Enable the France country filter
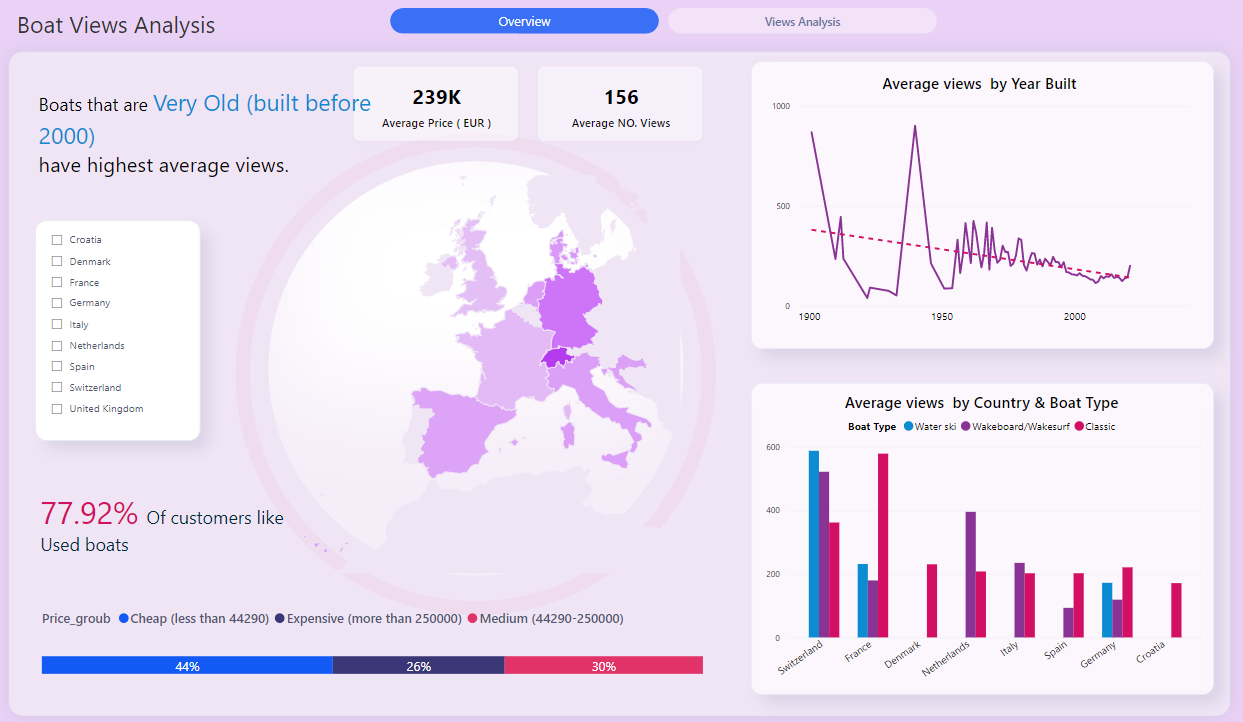The width and height of the screenshot is (1243, 722). point(56,282)
